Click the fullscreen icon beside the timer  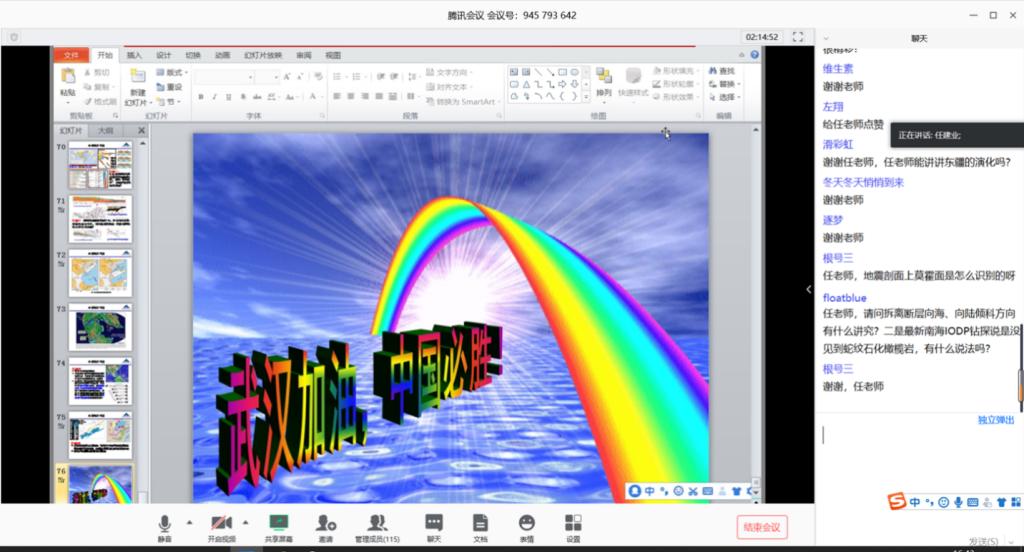[x=798, y=37]
